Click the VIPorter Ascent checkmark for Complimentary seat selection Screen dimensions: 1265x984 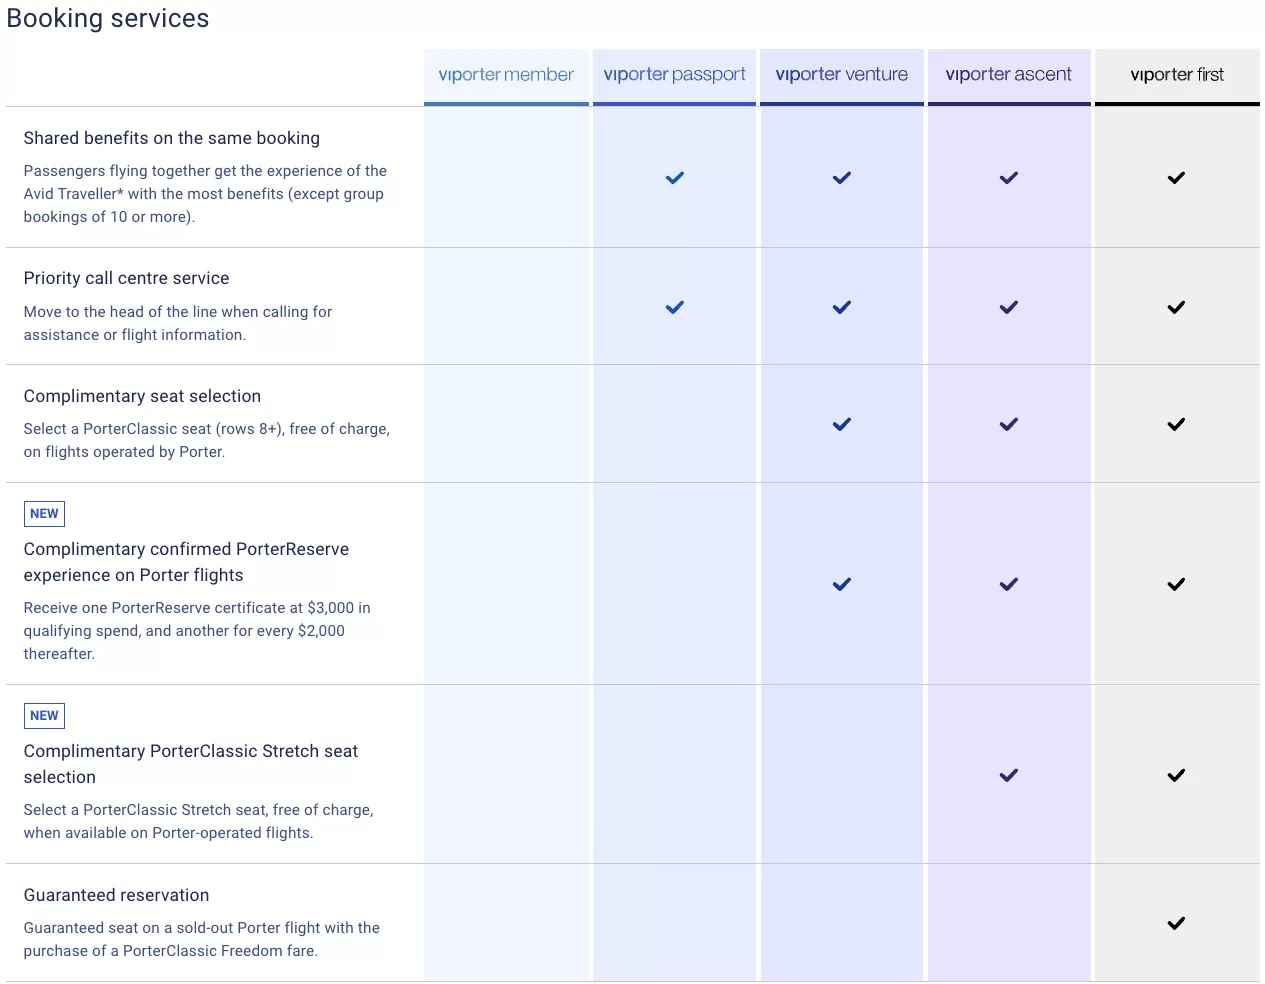point(1009,424)
